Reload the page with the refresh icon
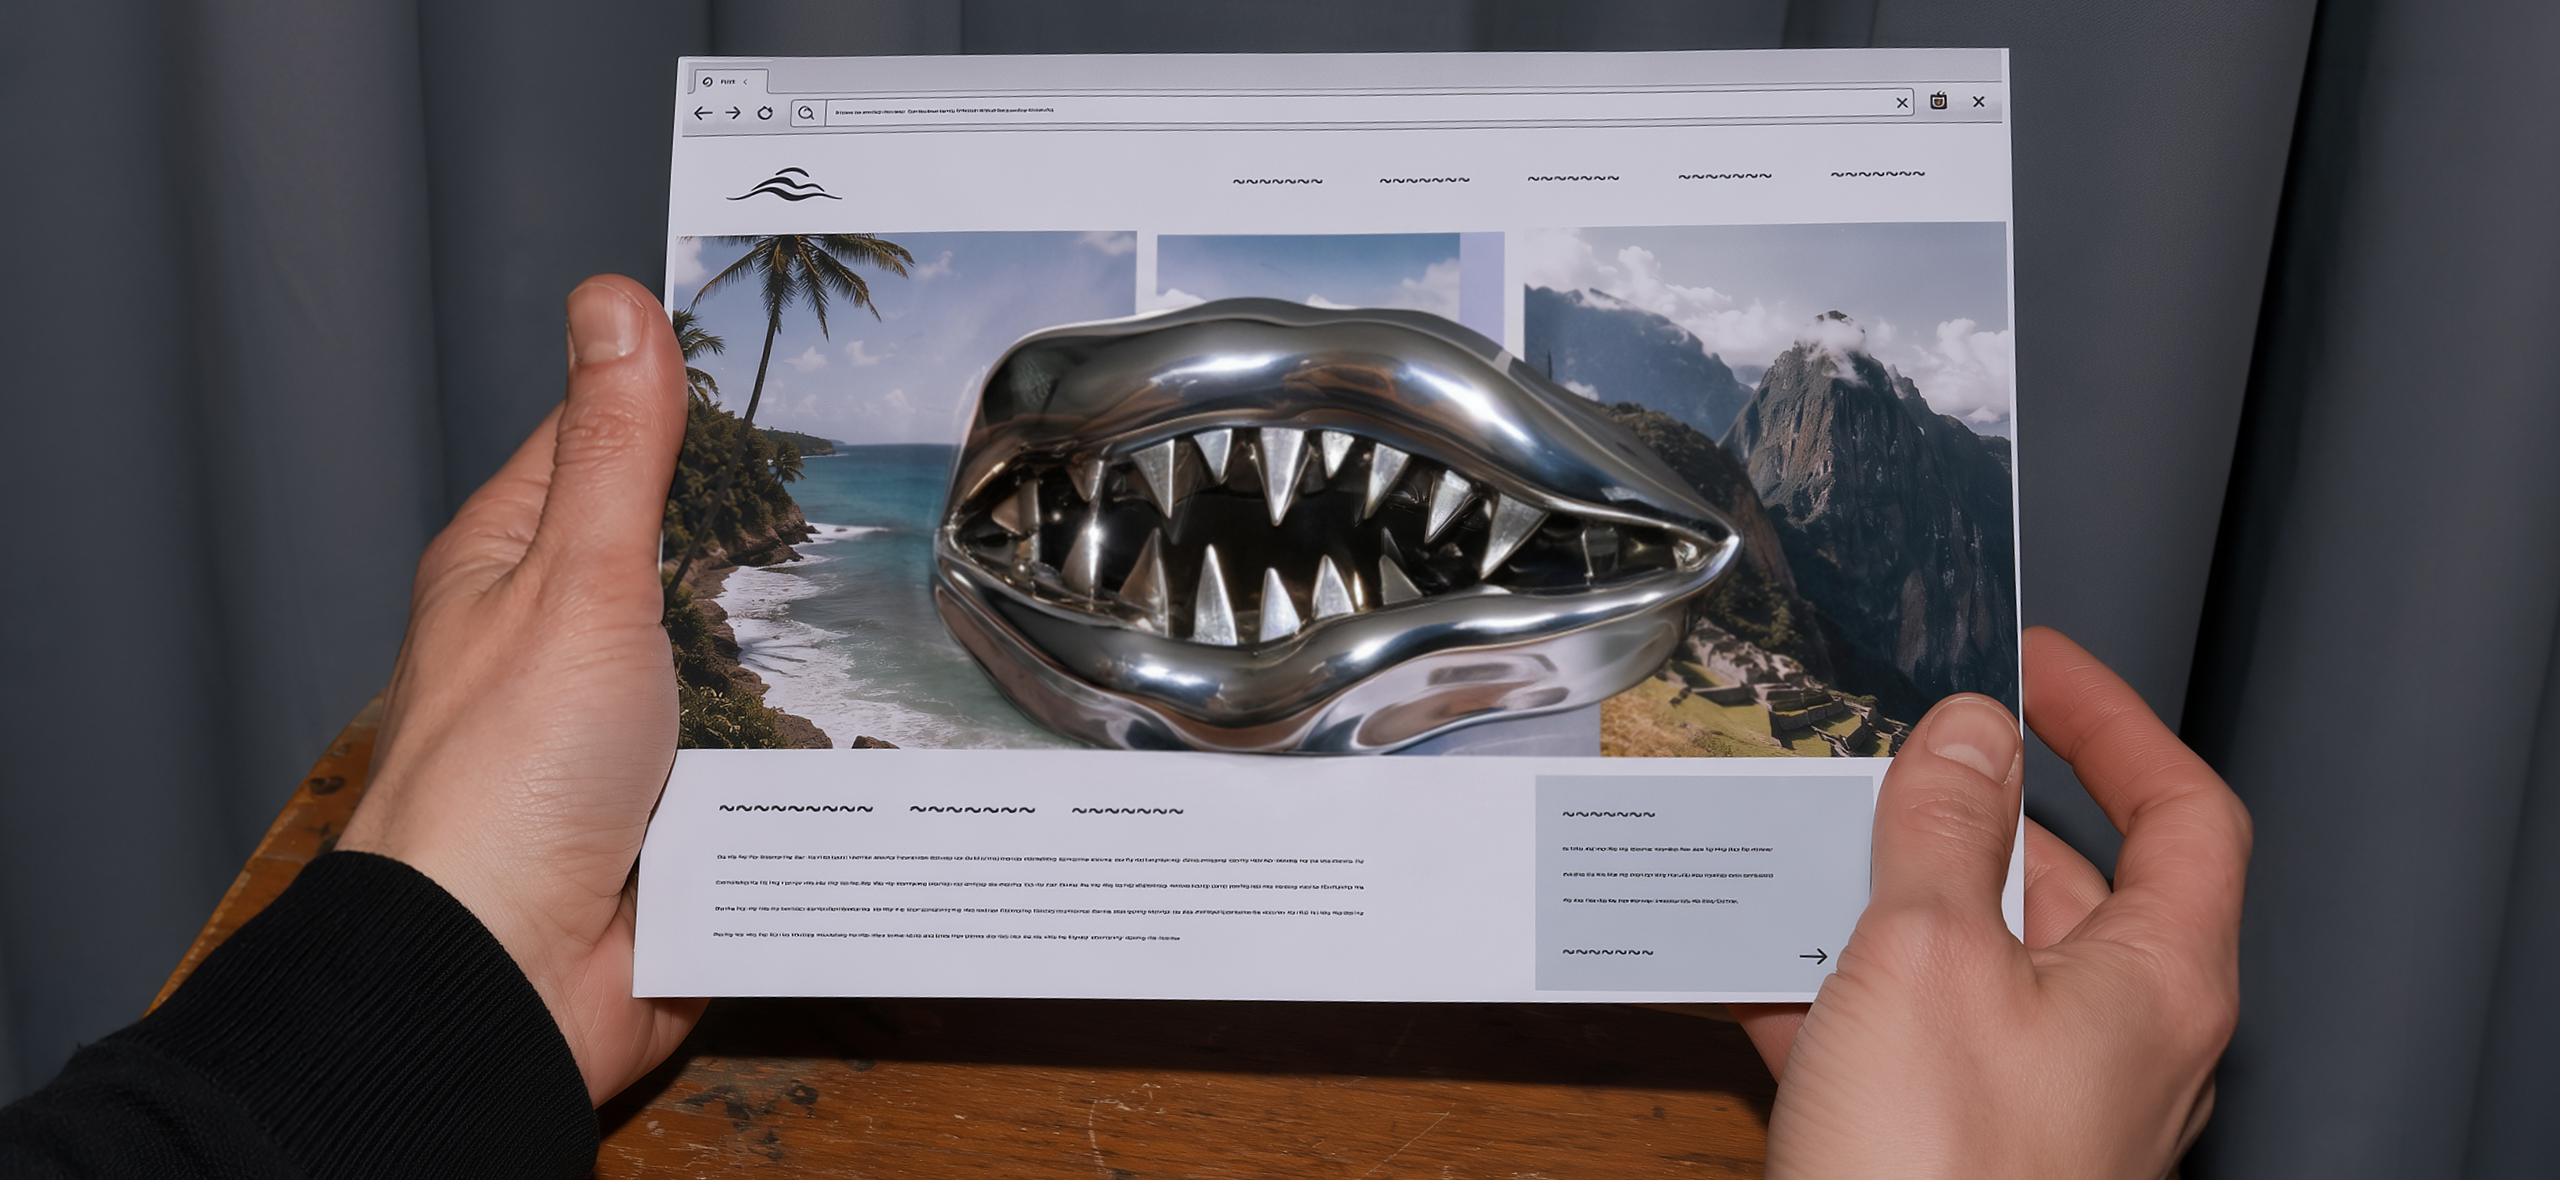2560x1180 pixels. (765, 113)
